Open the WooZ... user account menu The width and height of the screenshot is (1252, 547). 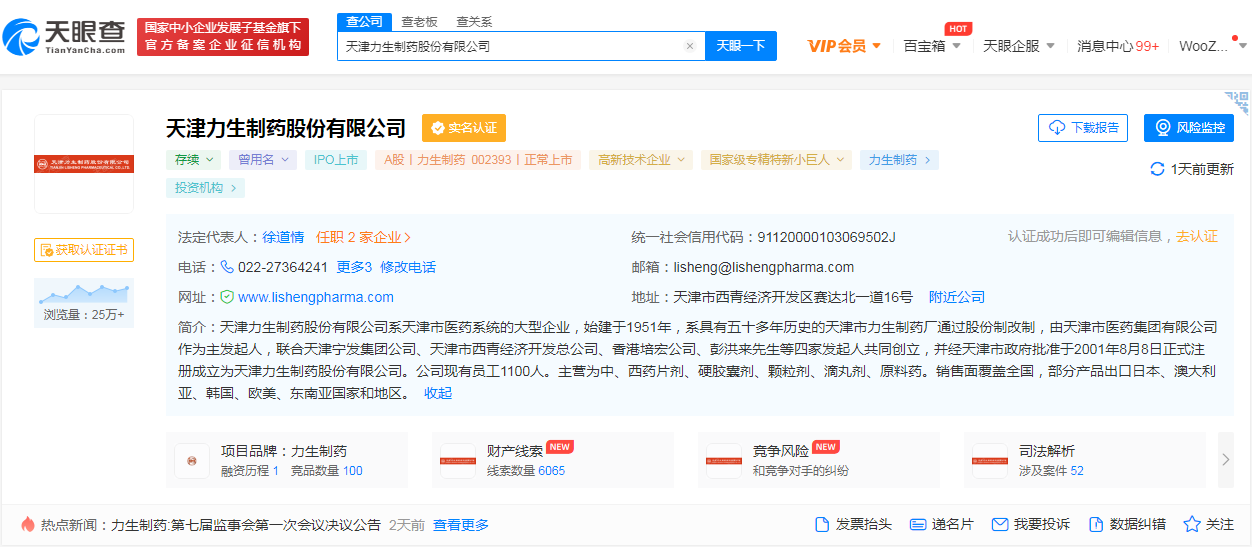(1212, 46)
